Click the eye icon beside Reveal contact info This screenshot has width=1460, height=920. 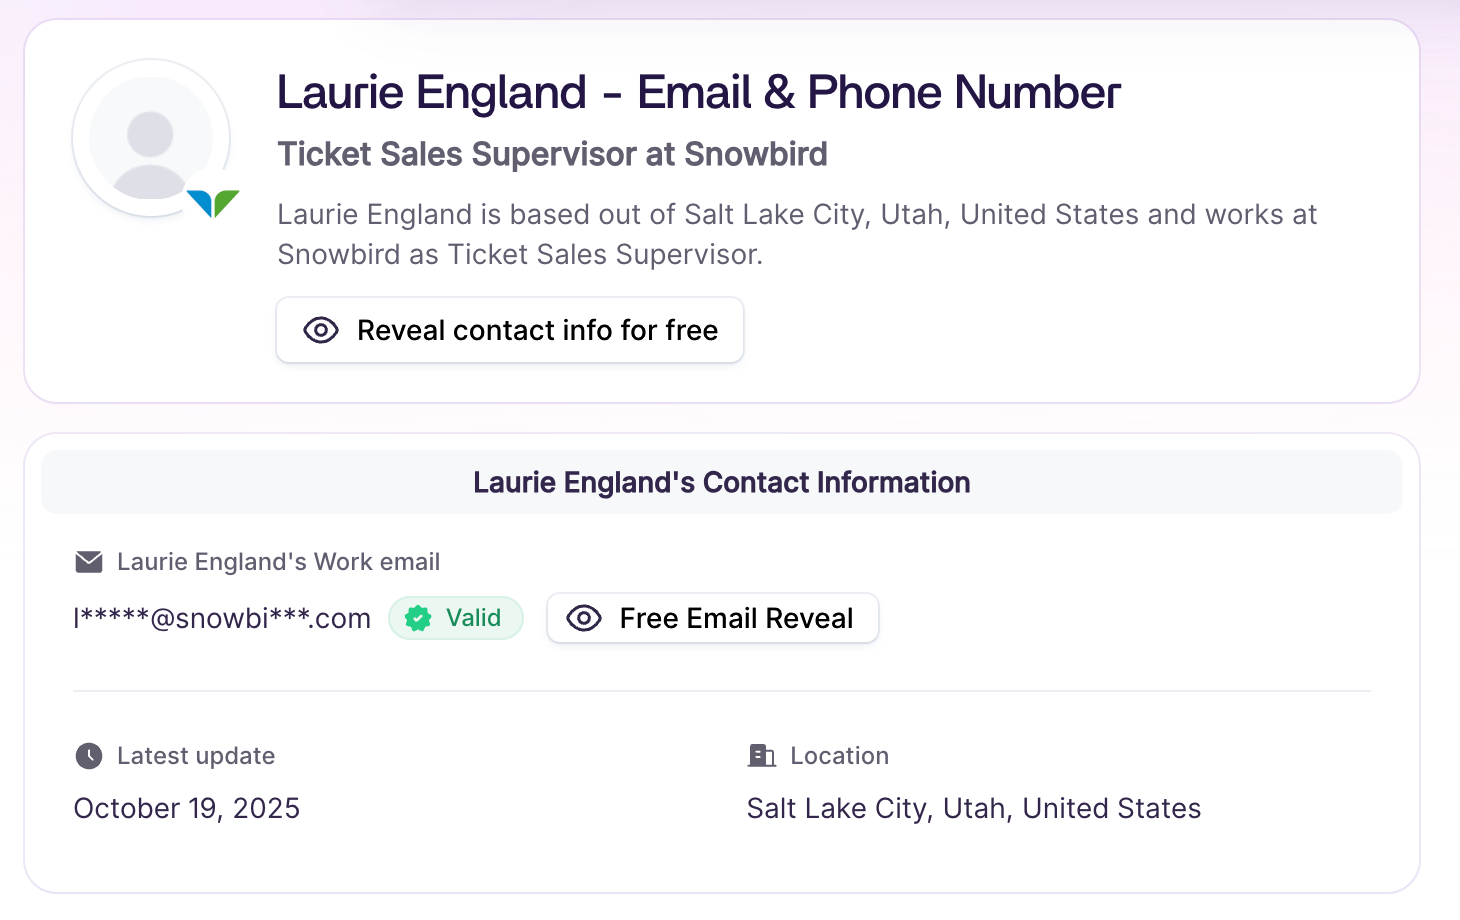click(x=321, y=330)
